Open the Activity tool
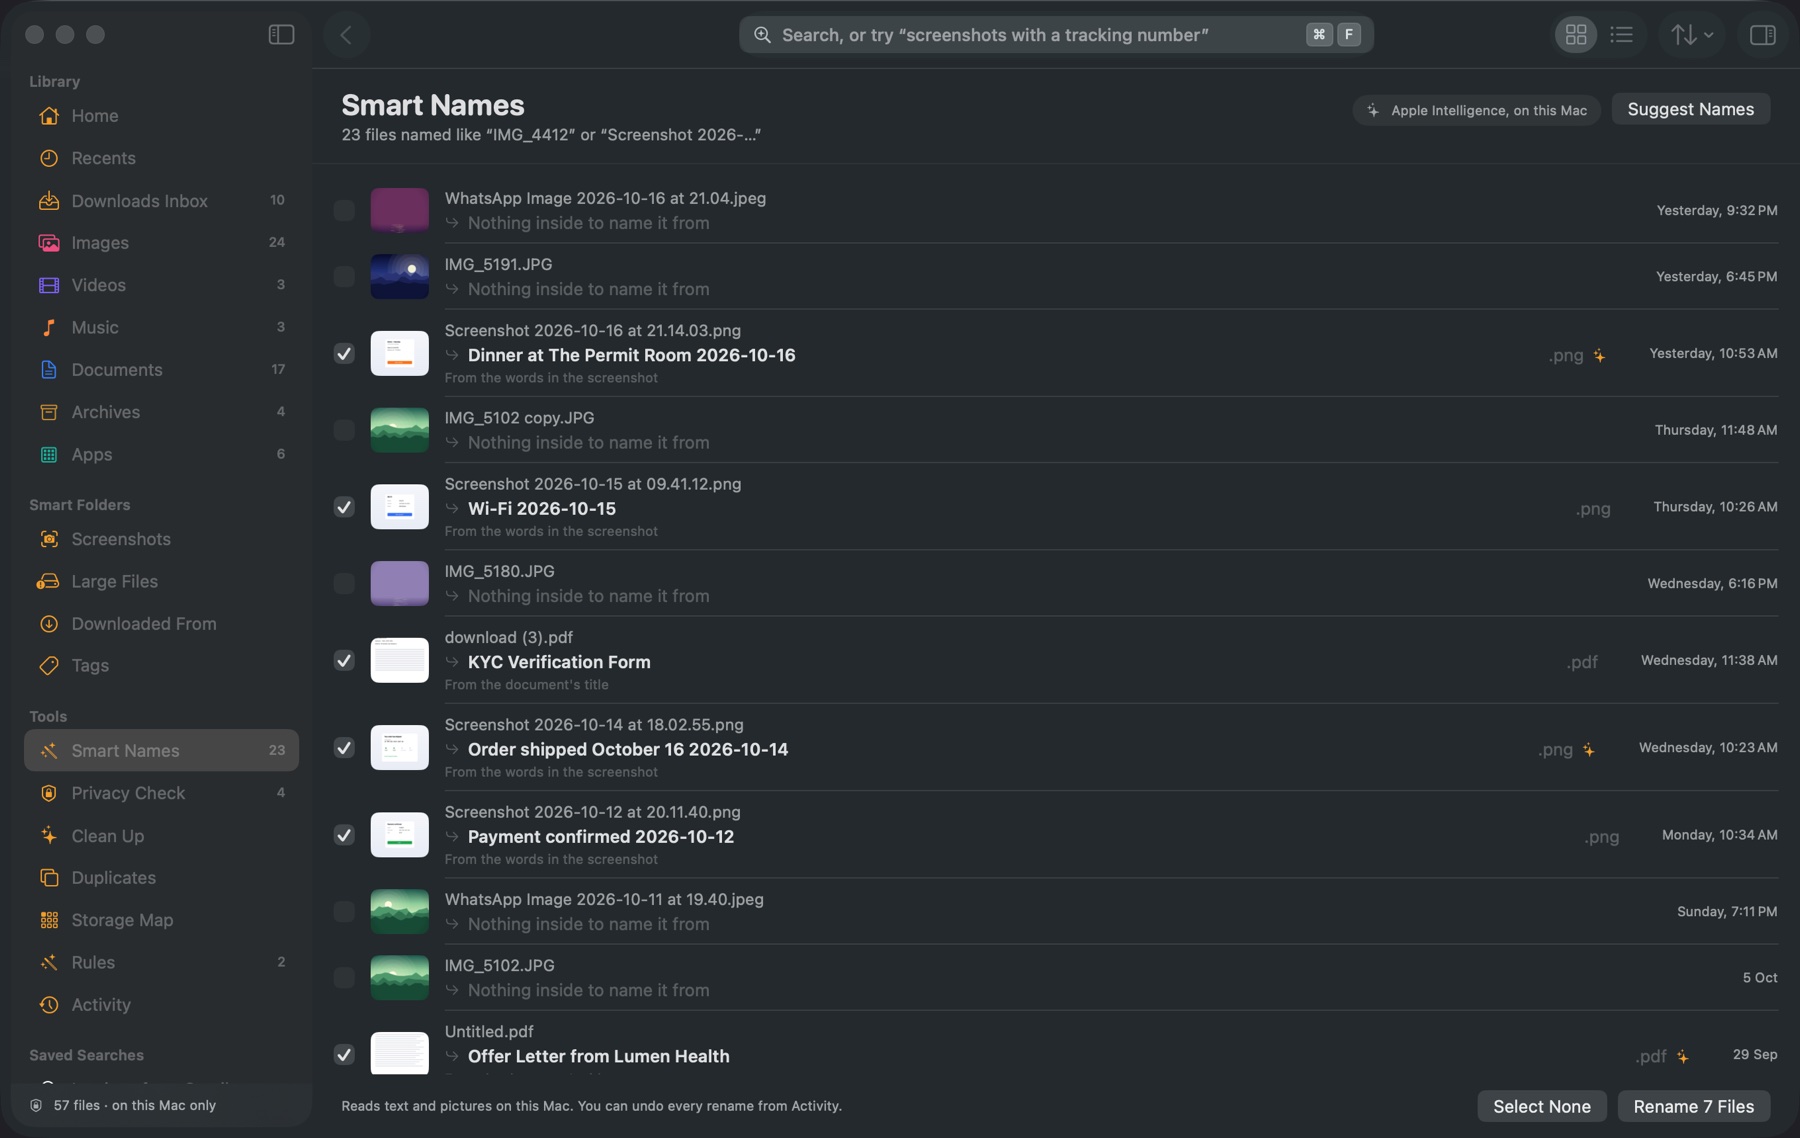The height and width of the screenshot is (1138, 1800). (161, 1005)
